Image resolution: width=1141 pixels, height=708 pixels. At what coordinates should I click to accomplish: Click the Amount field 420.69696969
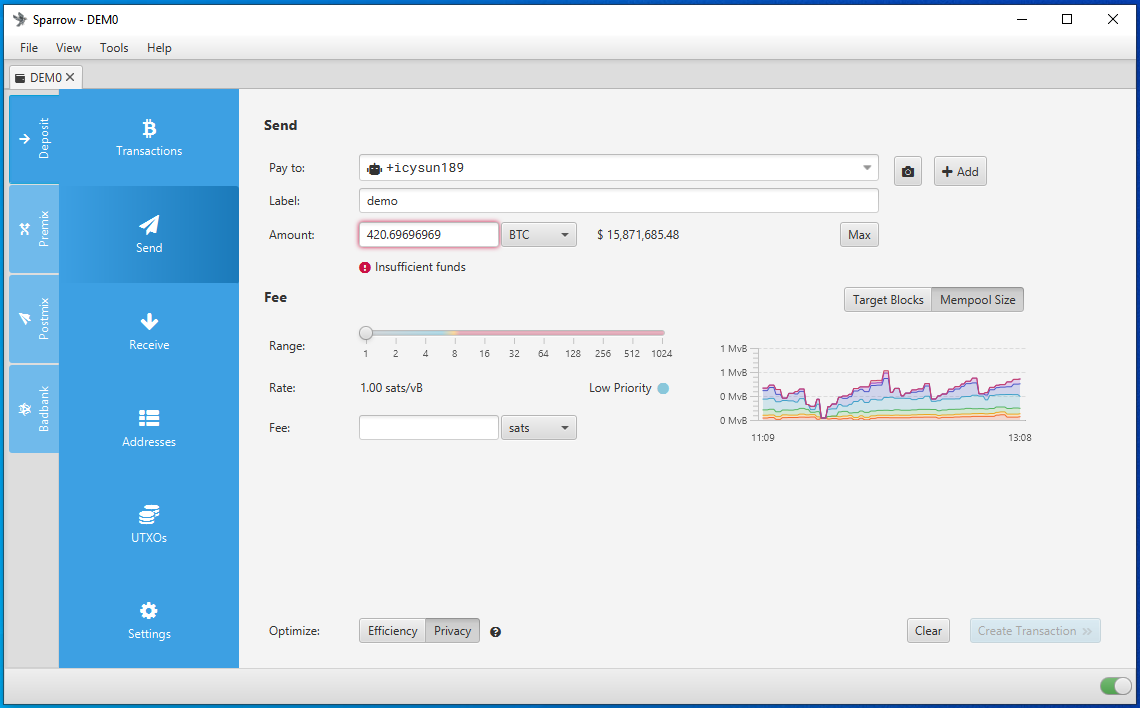(429, 235)
